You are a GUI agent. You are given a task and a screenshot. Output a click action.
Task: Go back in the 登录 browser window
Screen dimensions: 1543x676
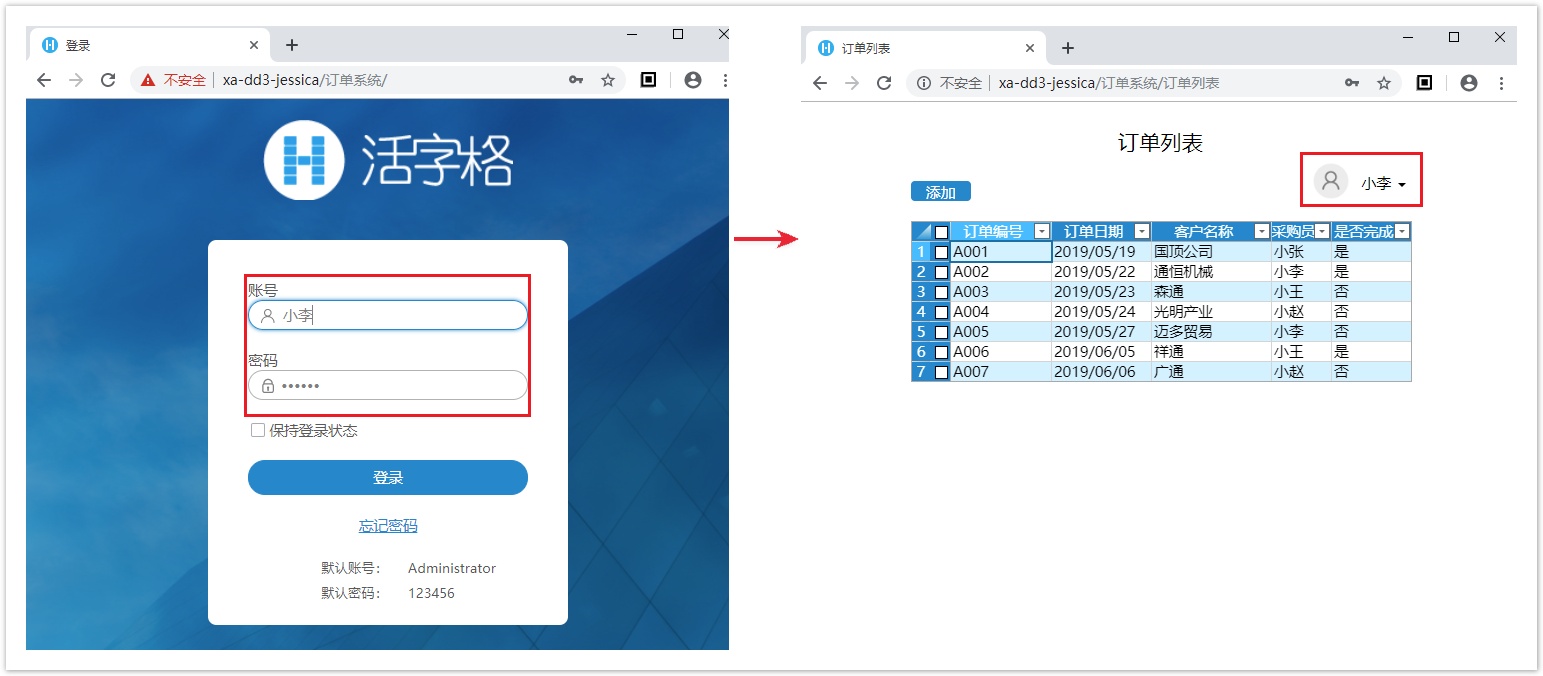coord(43,80)
